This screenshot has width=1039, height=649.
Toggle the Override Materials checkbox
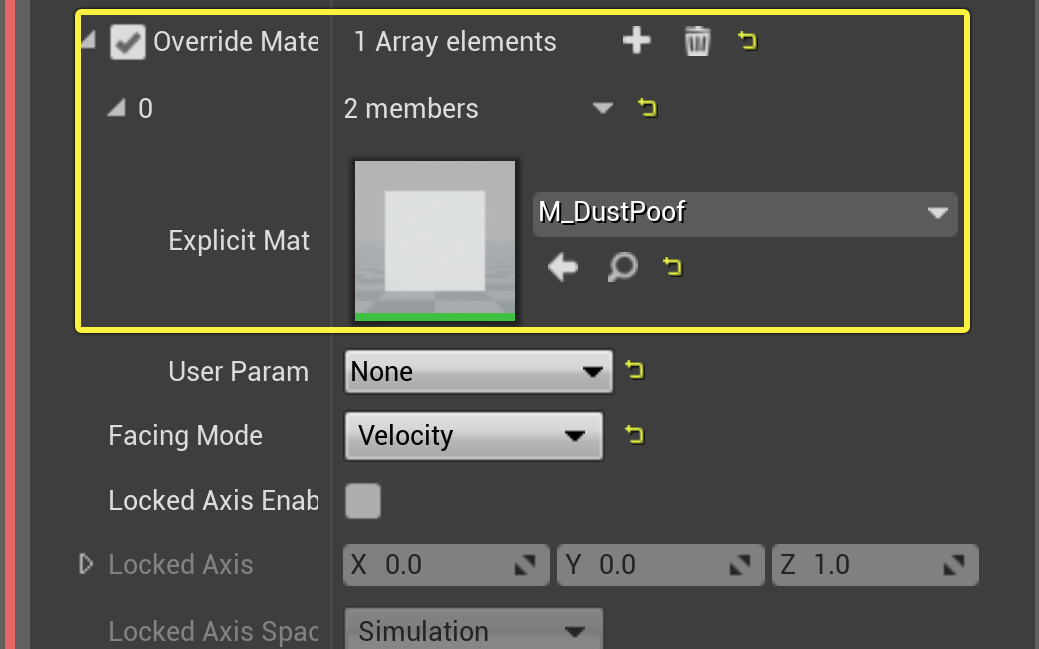click(x=127, y=42)
